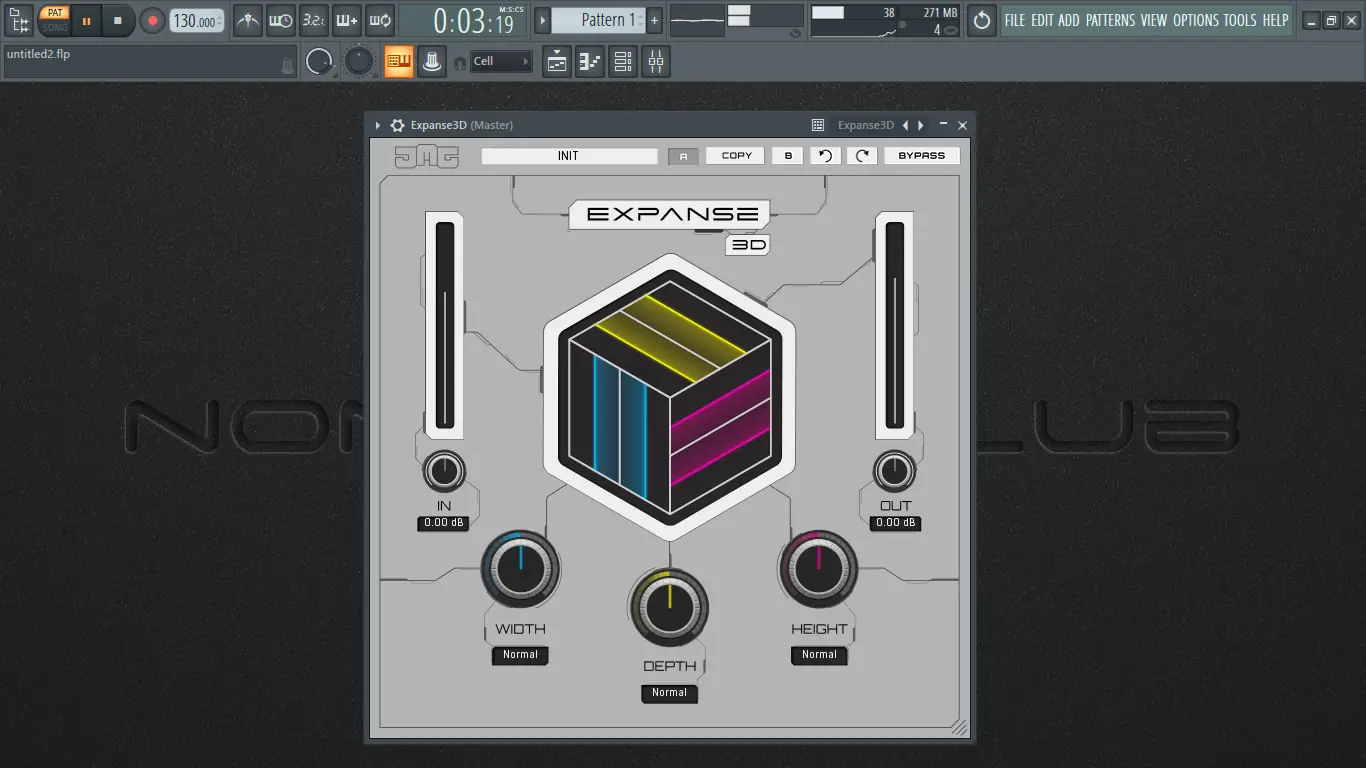
Task: Open the Normal dropdown under WIDTH
Action: pos(520,655)
